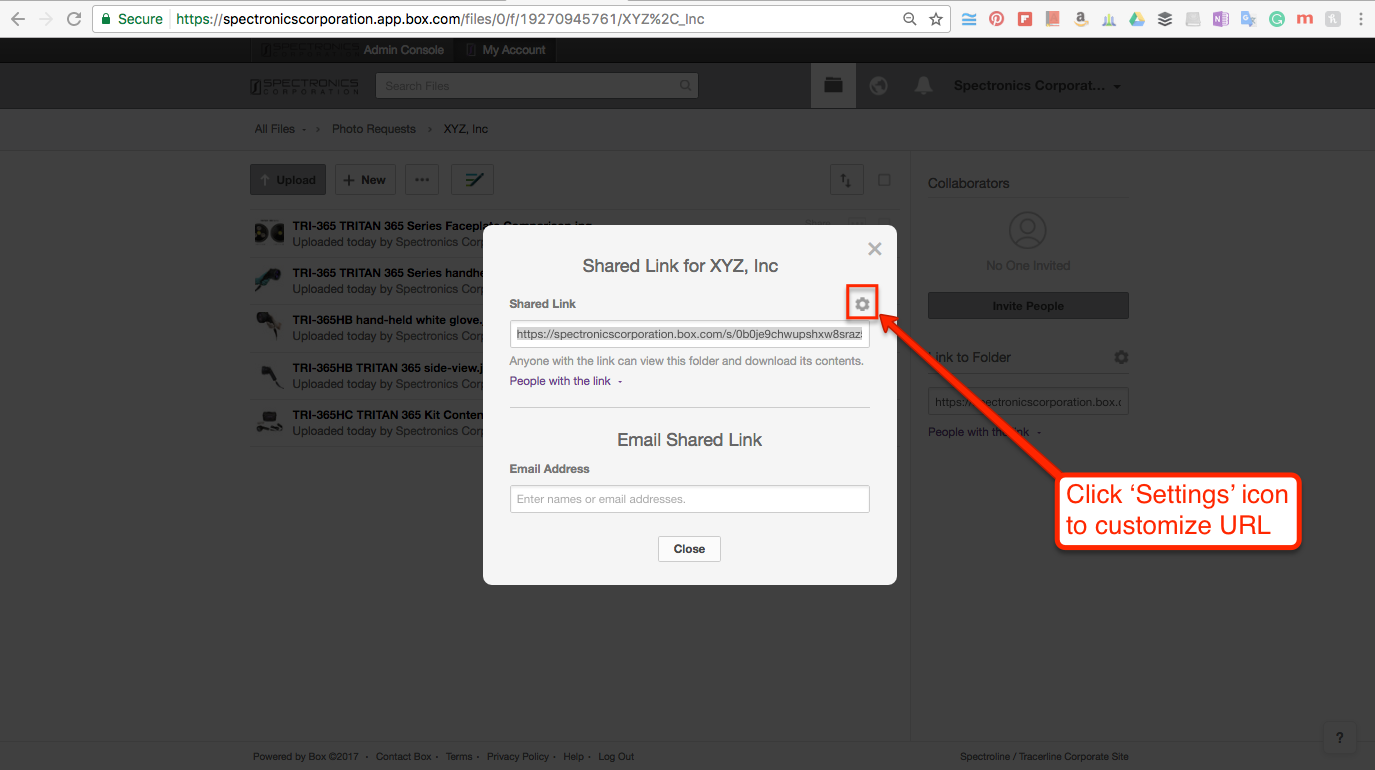Expand 'People with the link' dropdown in dialog
This screenshot has width=1375, height=770.
(x=565, y=381)
